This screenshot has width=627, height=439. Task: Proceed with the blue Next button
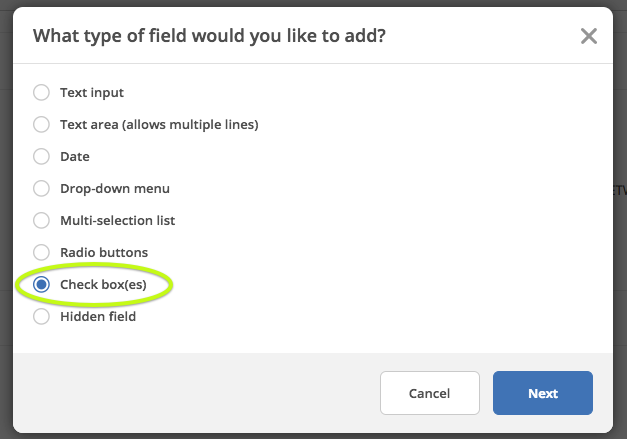pos(543,393)
